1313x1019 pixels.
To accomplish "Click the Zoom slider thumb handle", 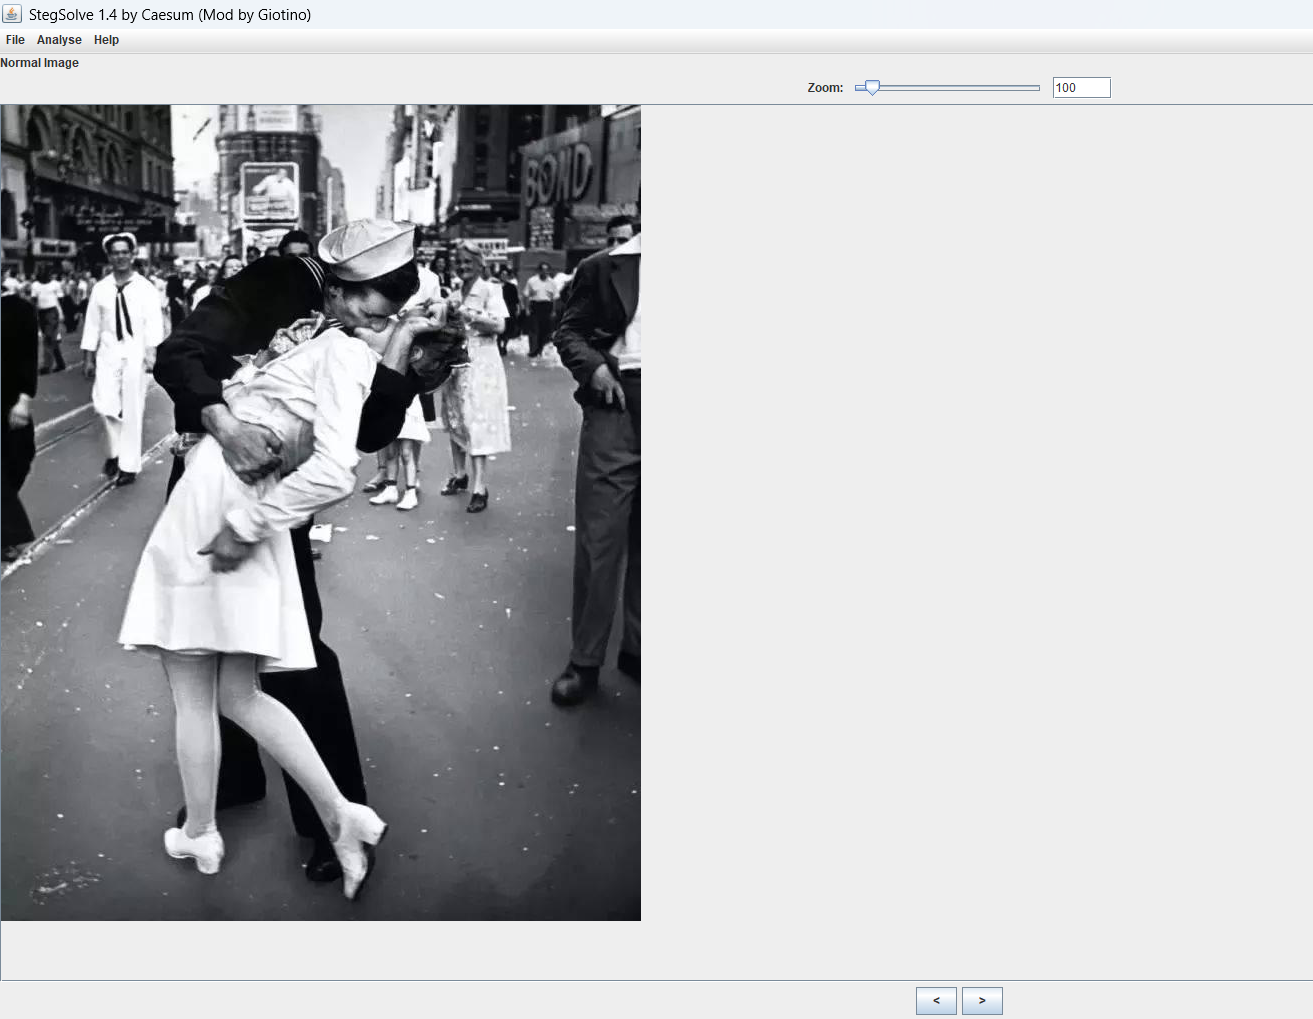I will [872, 88].
